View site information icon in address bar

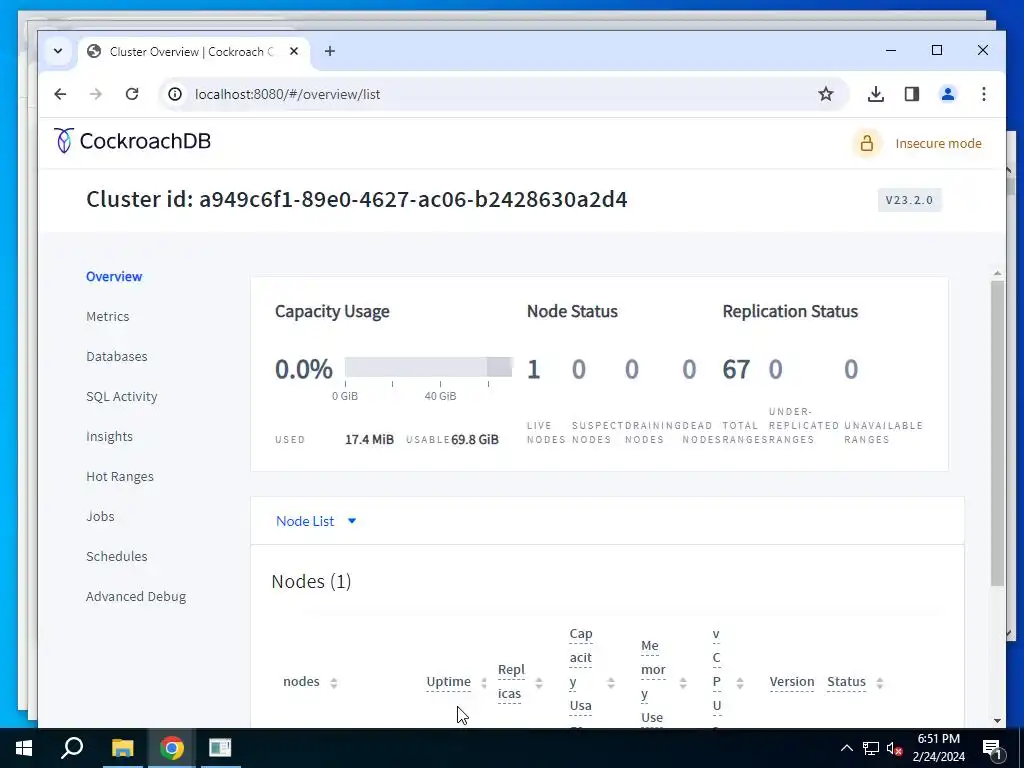coord(175,94)
